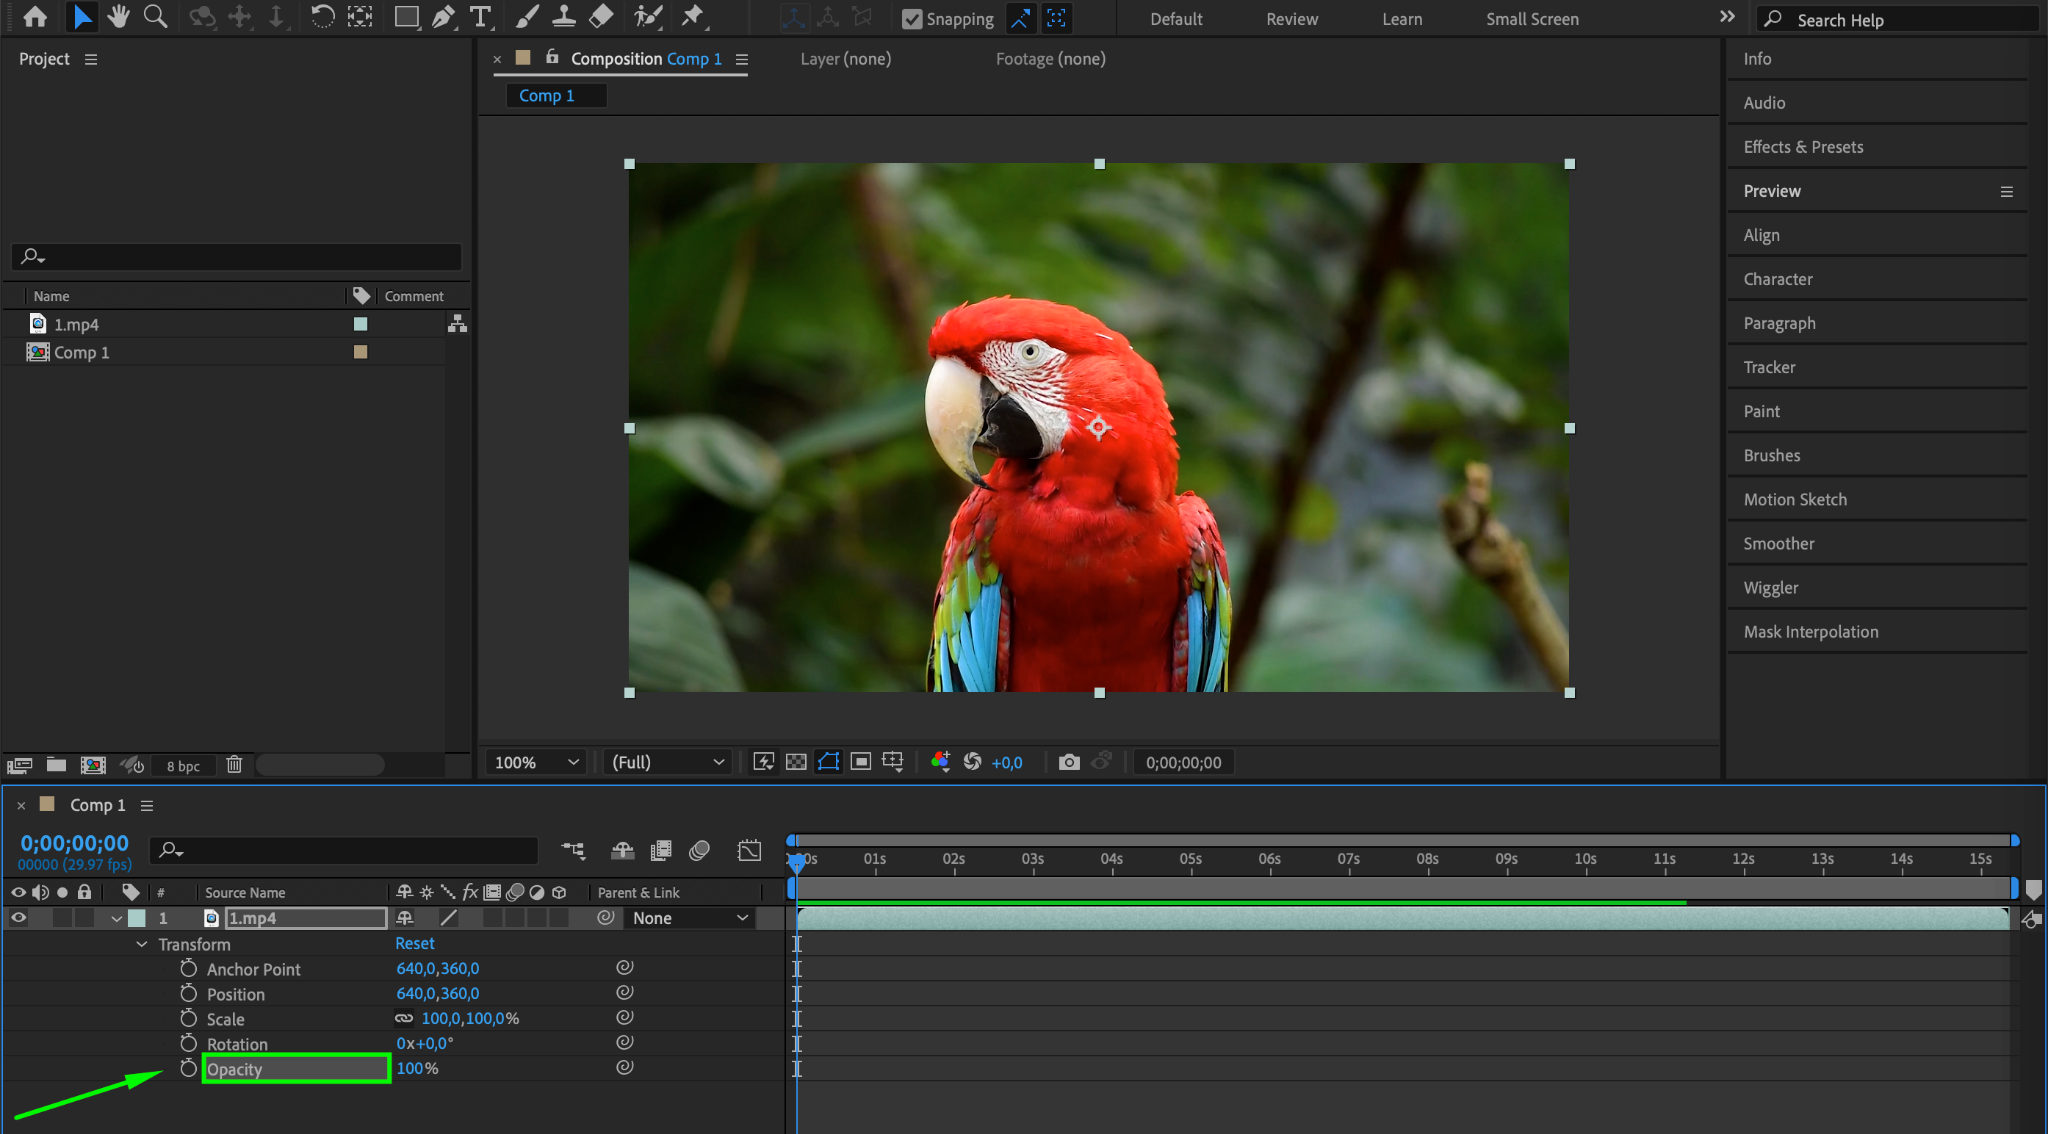Image resolution: width=2048 pixels, height=1134 pixels.
Task: Open the 100% magnification dropdown
Action: point(536,762)
